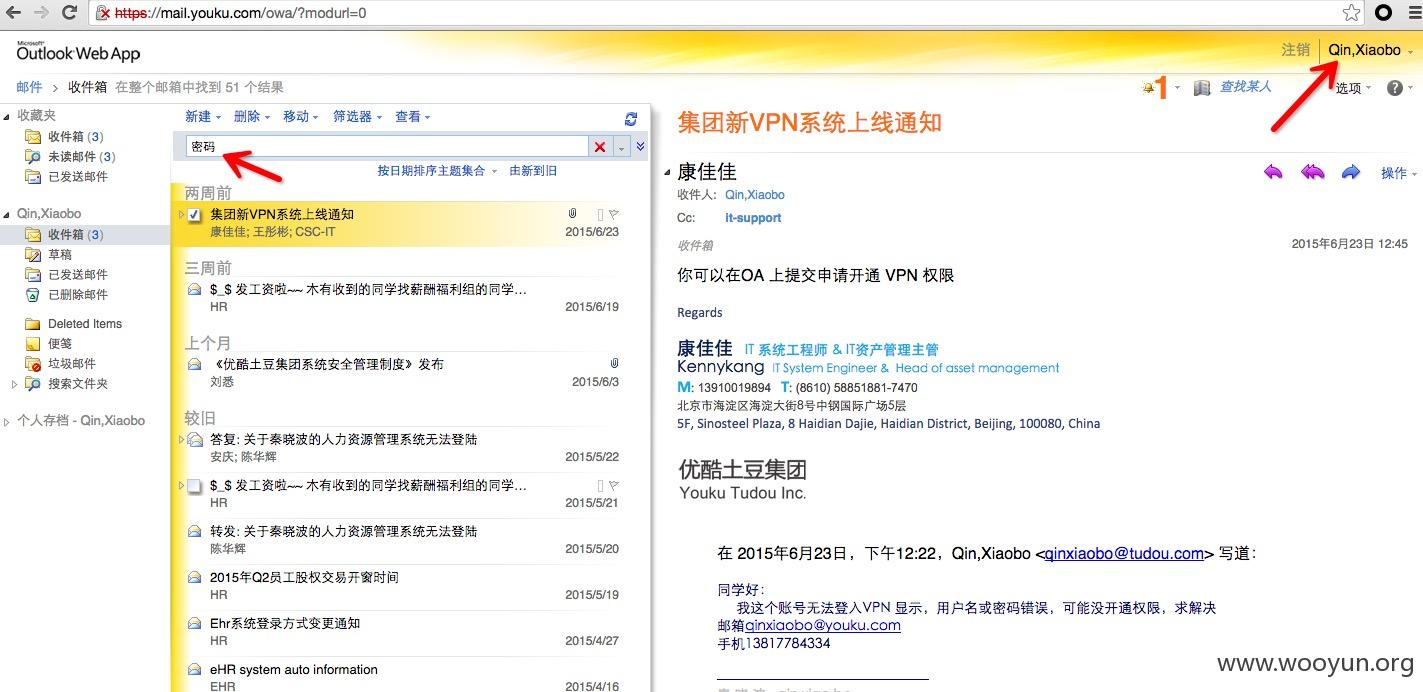Click the search box containing 密码

coord(387,147)
